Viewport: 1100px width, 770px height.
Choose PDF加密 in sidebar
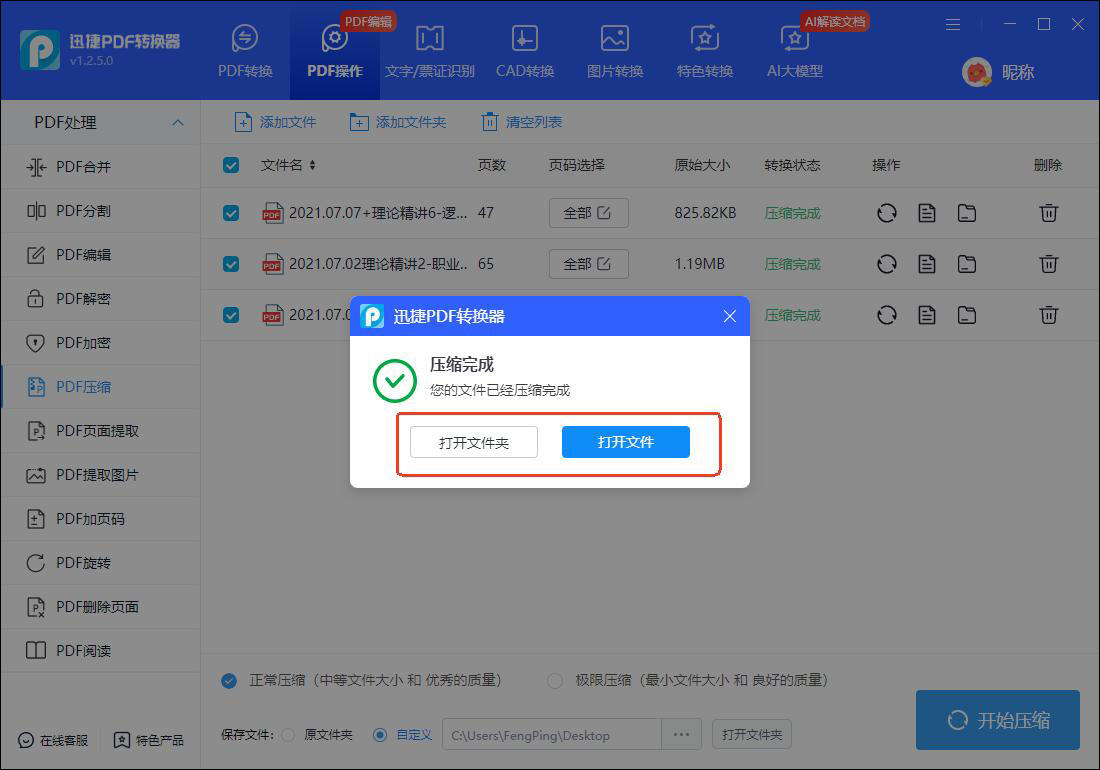point(100,343)
